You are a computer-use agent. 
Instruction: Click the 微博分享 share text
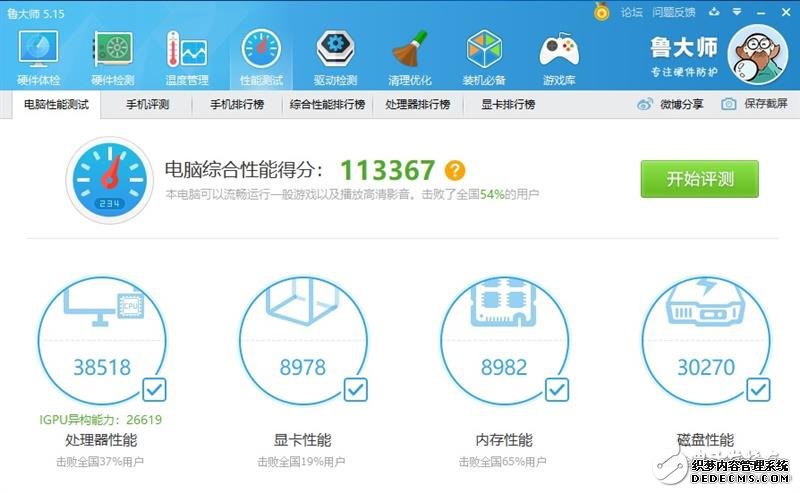682,104
